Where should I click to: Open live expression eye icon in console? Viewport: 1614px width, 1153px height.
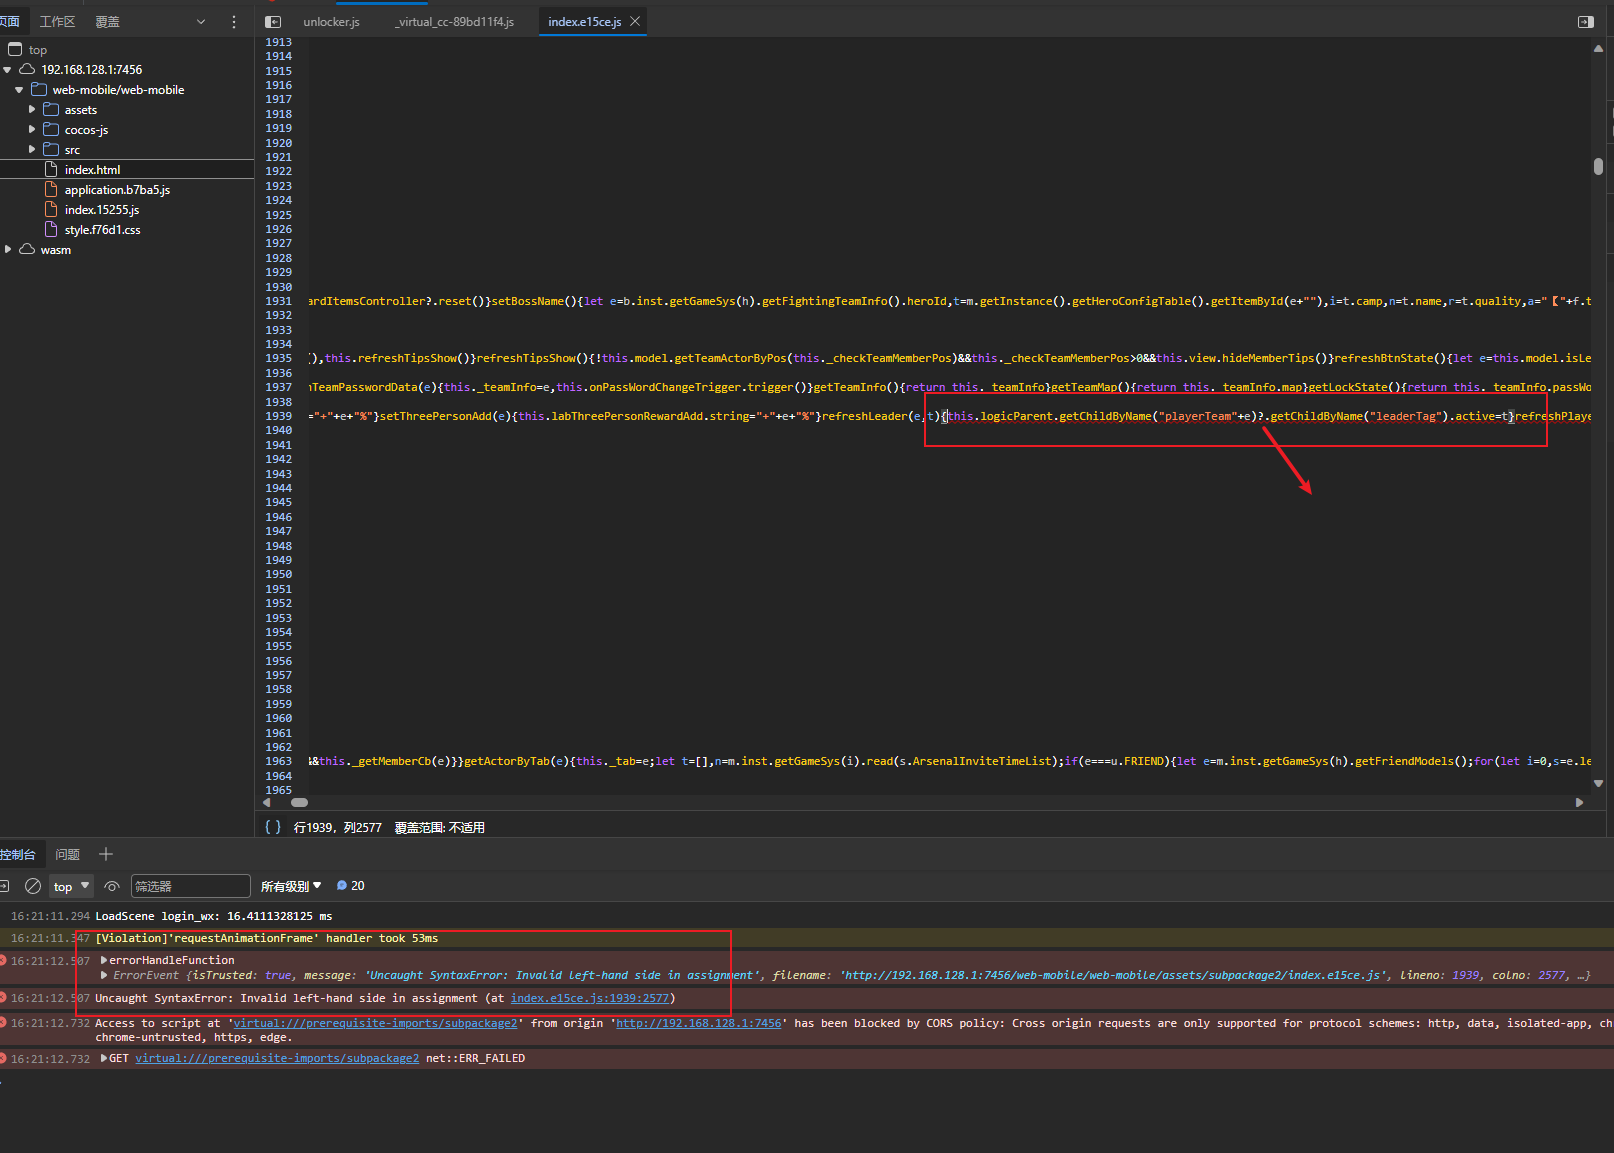point(112,886)
